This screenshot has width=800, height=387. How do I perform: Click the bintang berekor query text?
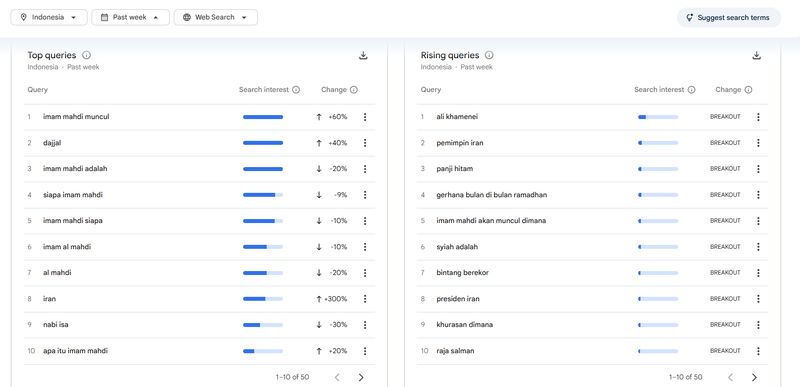click(462, 273)
